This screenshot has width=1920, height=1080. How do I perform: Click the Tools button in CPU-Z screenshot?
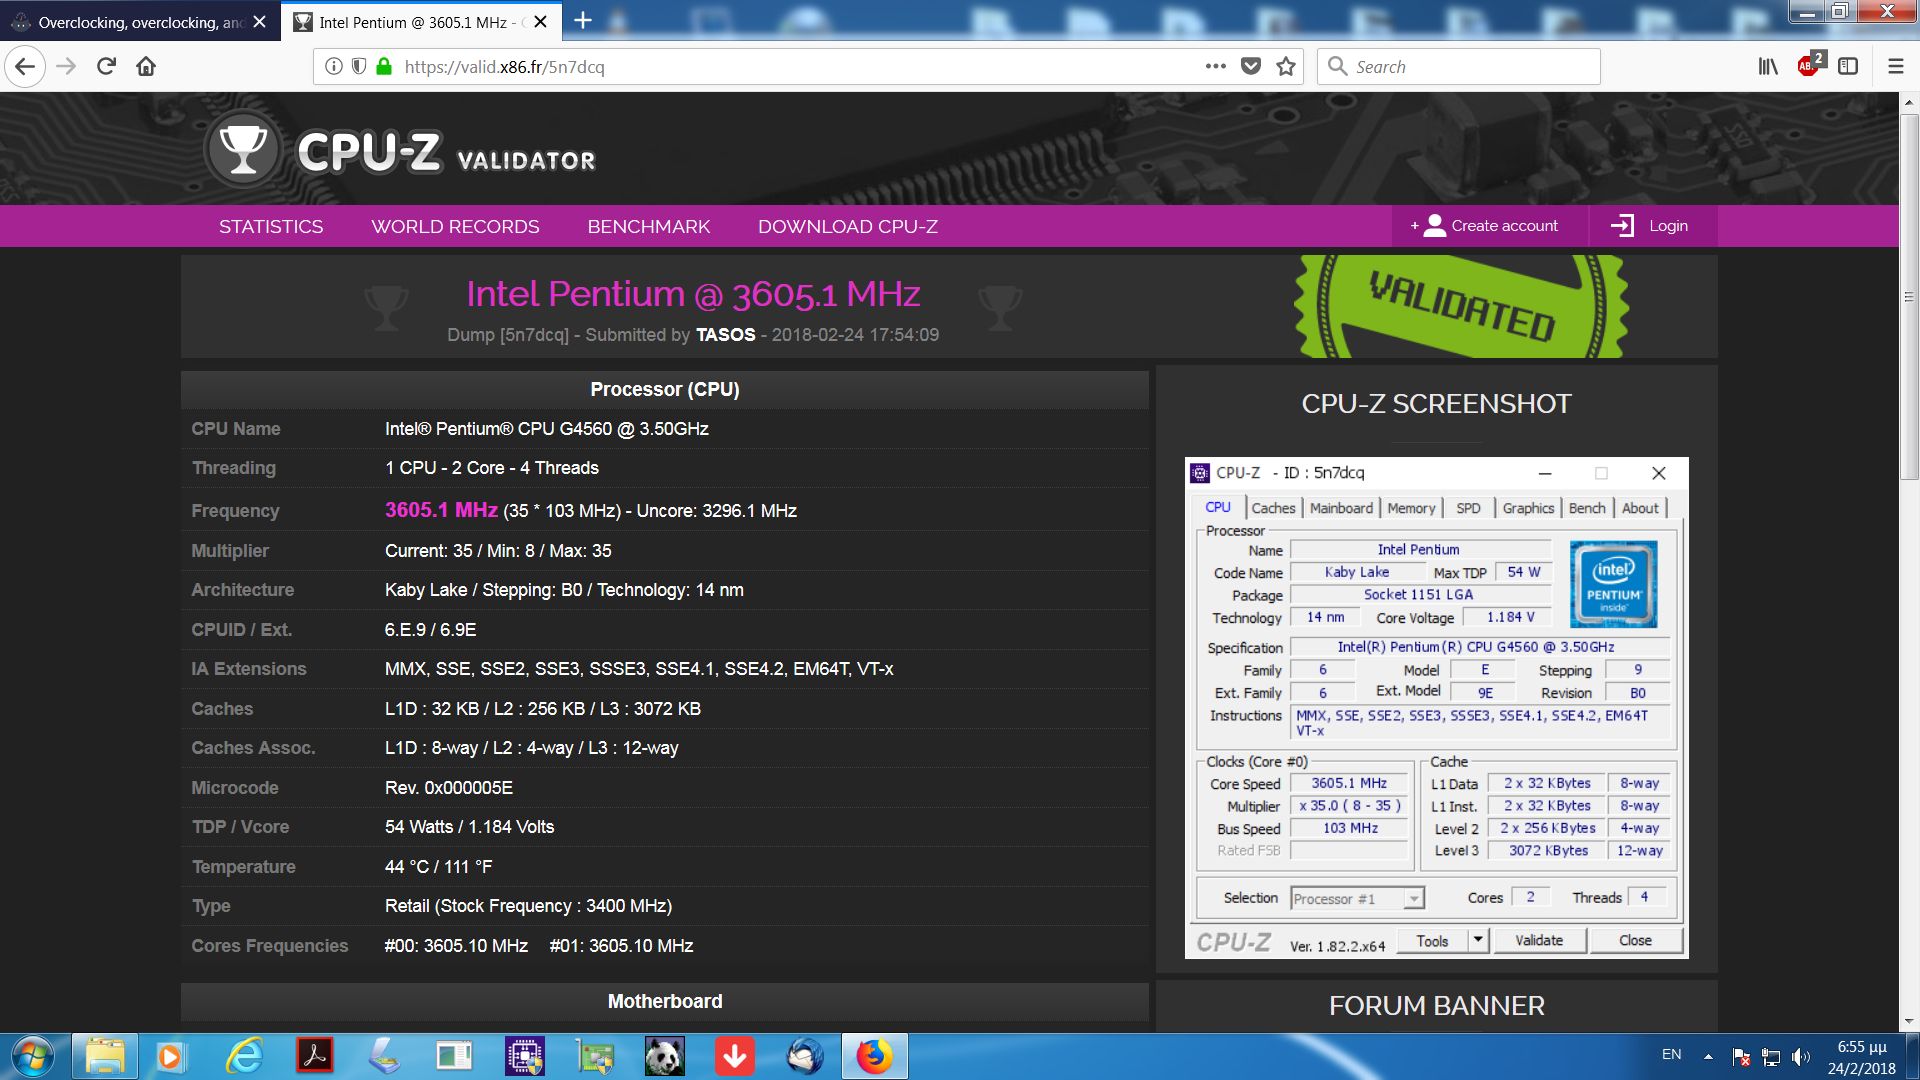pos(1432,940)
